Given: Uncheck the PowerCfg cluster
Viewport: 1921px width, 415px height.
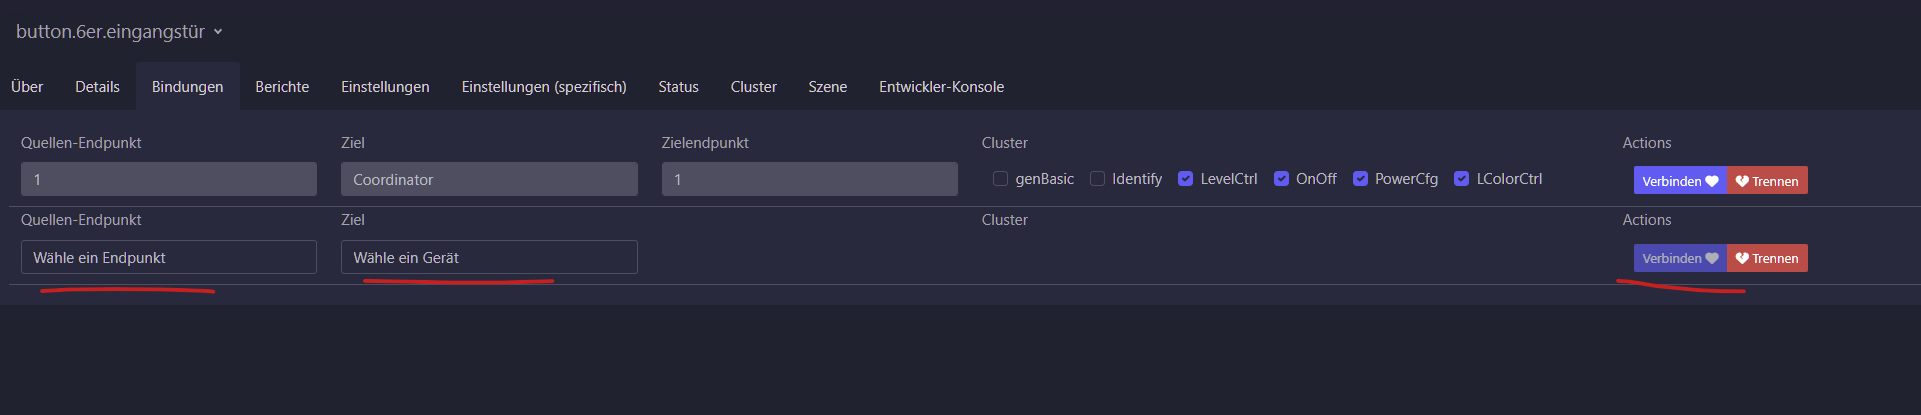Looking at the screenshot, I should coord(1360,179).
